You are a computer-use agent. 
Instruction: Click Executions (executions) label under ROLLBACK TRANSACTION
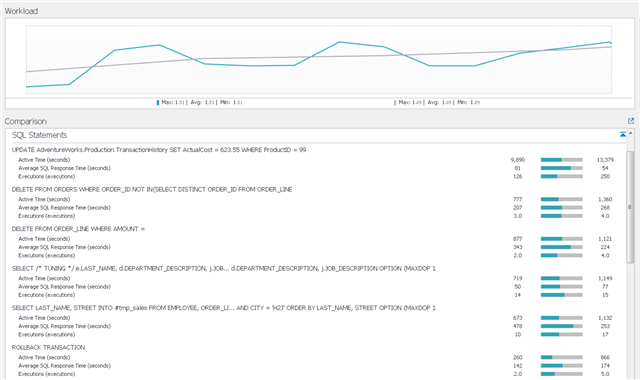(47, 374)
